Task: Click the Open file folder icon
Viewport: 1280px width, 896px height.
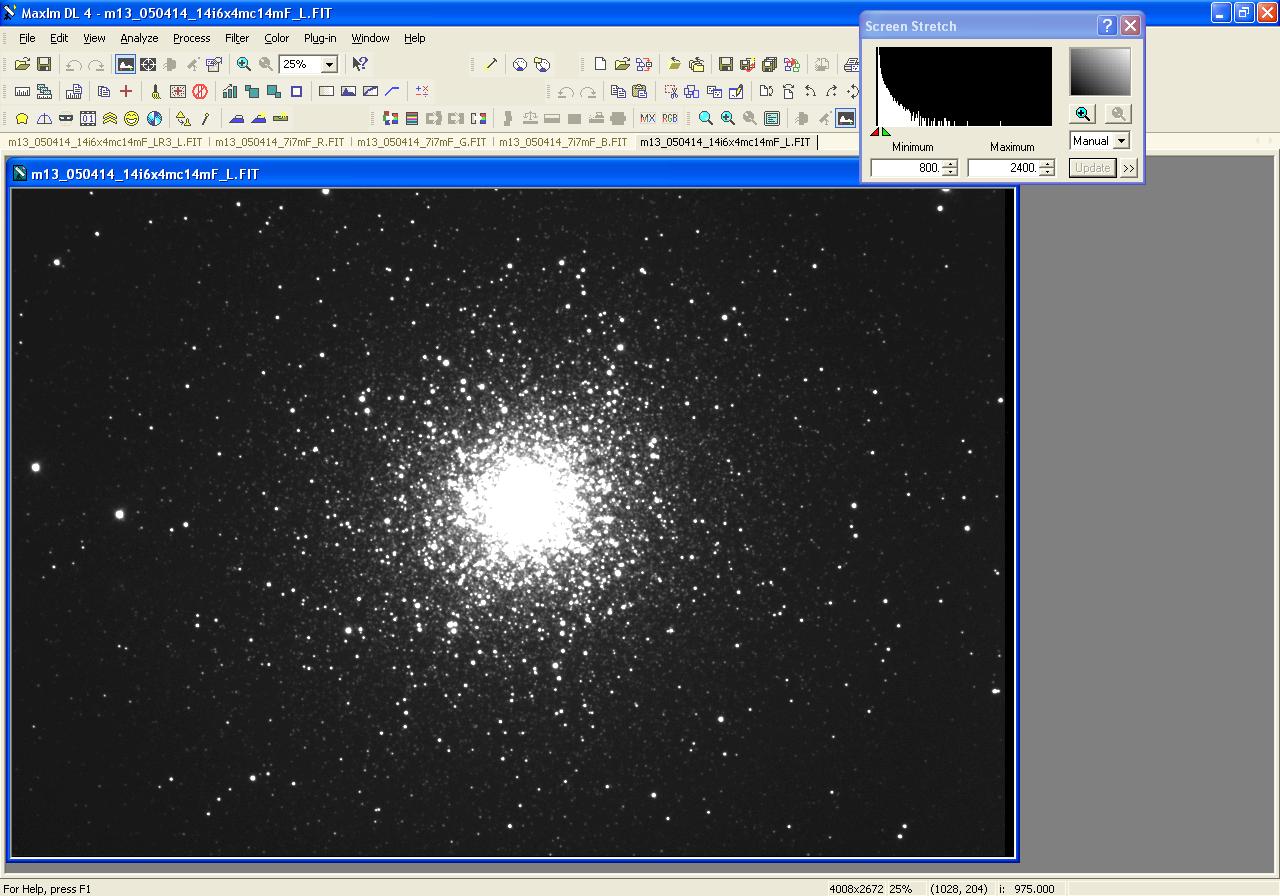Action: click(x=22, y=64)
